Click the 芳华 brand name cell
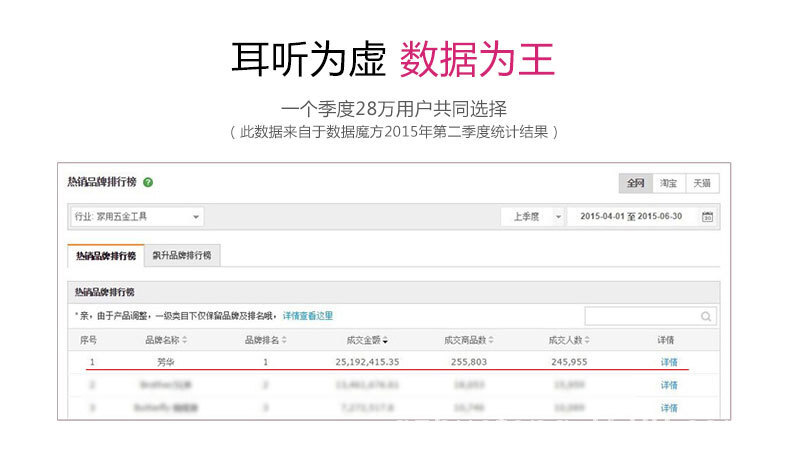790x474 pixels. 166,362
